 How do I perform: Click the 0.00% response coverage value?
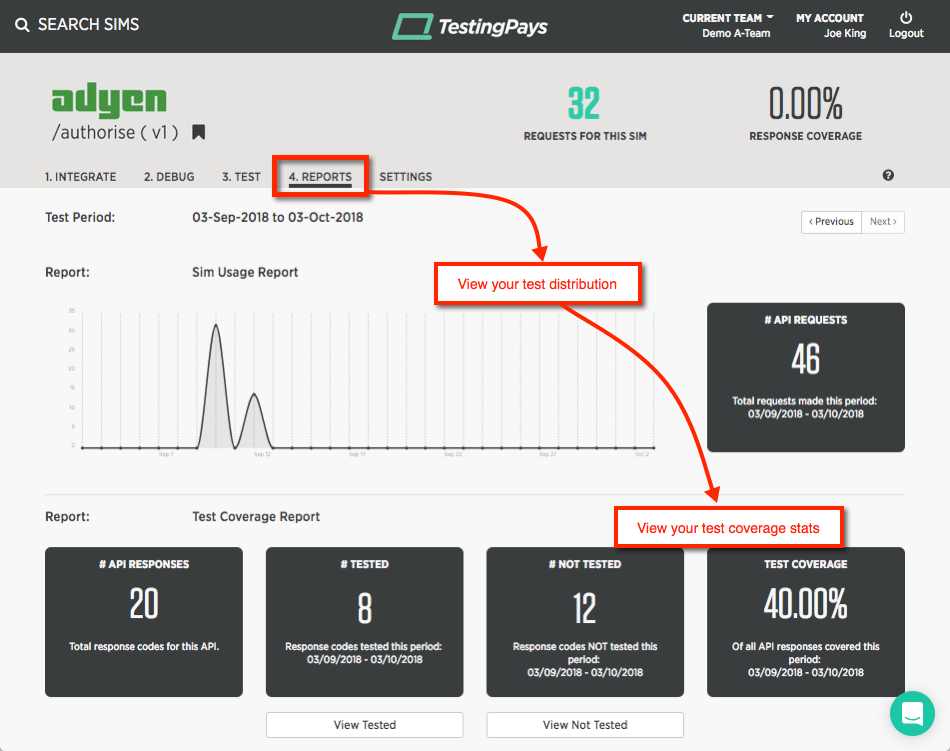(806, 104)
